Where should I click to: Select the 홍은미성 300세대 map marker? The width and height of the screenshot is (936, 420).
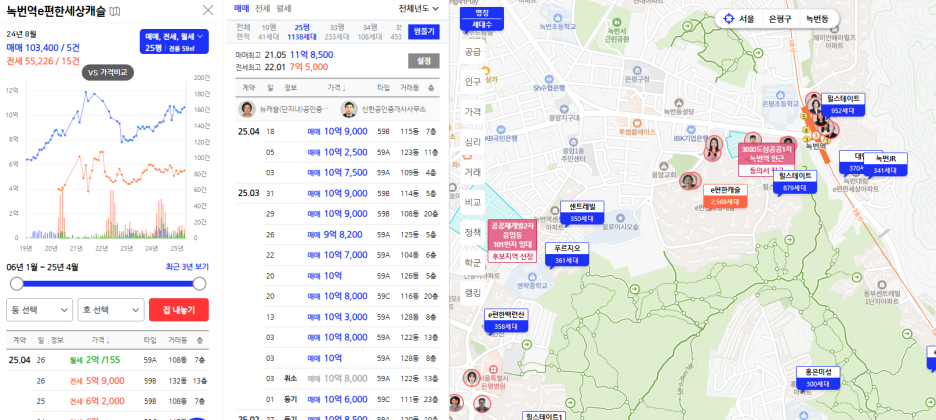click(x=818, y=378)
